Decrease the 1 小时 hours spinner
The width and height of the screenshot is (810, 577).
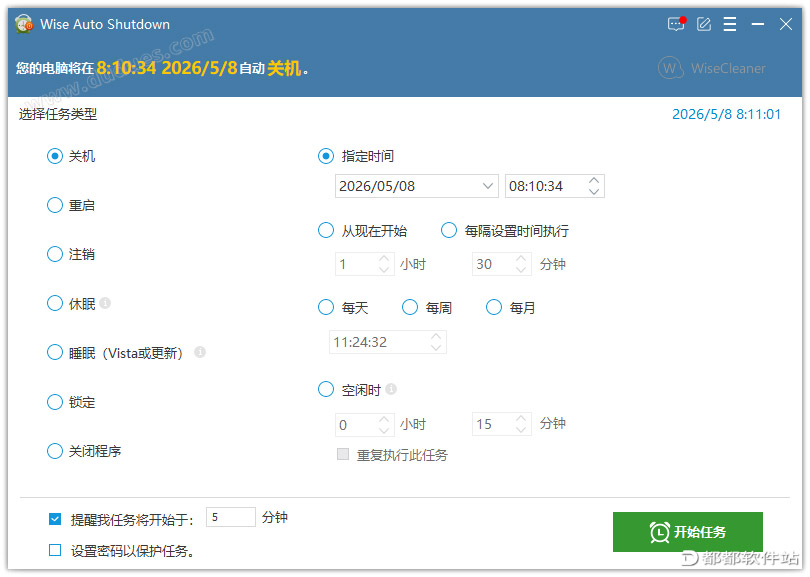[384, 269]
